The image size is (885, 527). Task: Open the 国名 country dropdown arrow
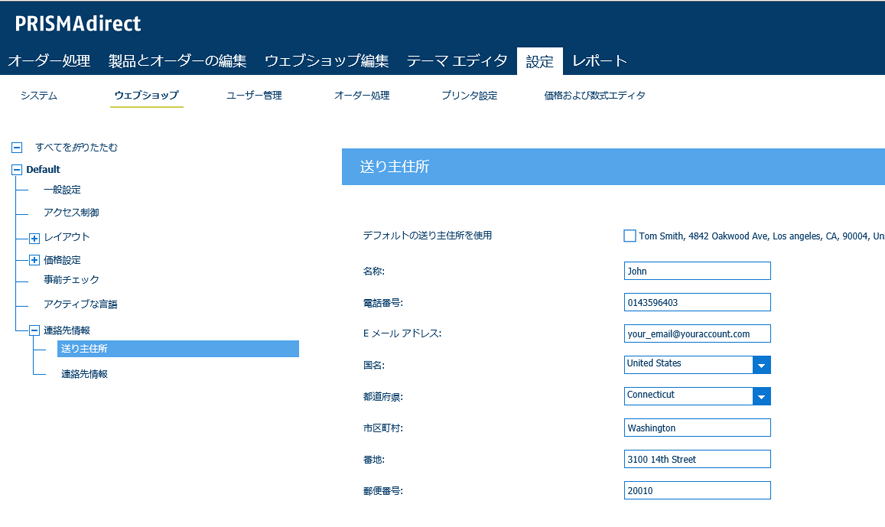(761, 365)
